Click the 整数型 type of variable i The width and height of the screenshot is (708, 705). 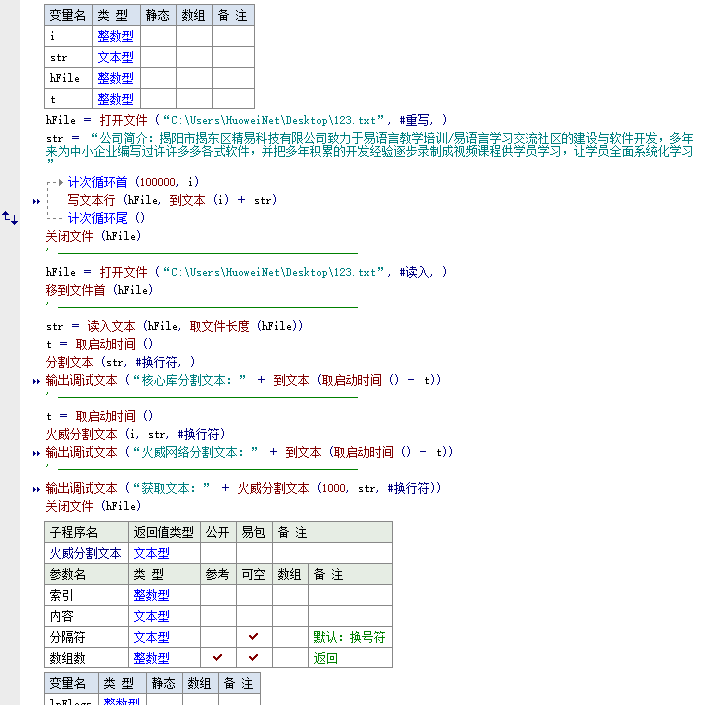tap(116, 36)
